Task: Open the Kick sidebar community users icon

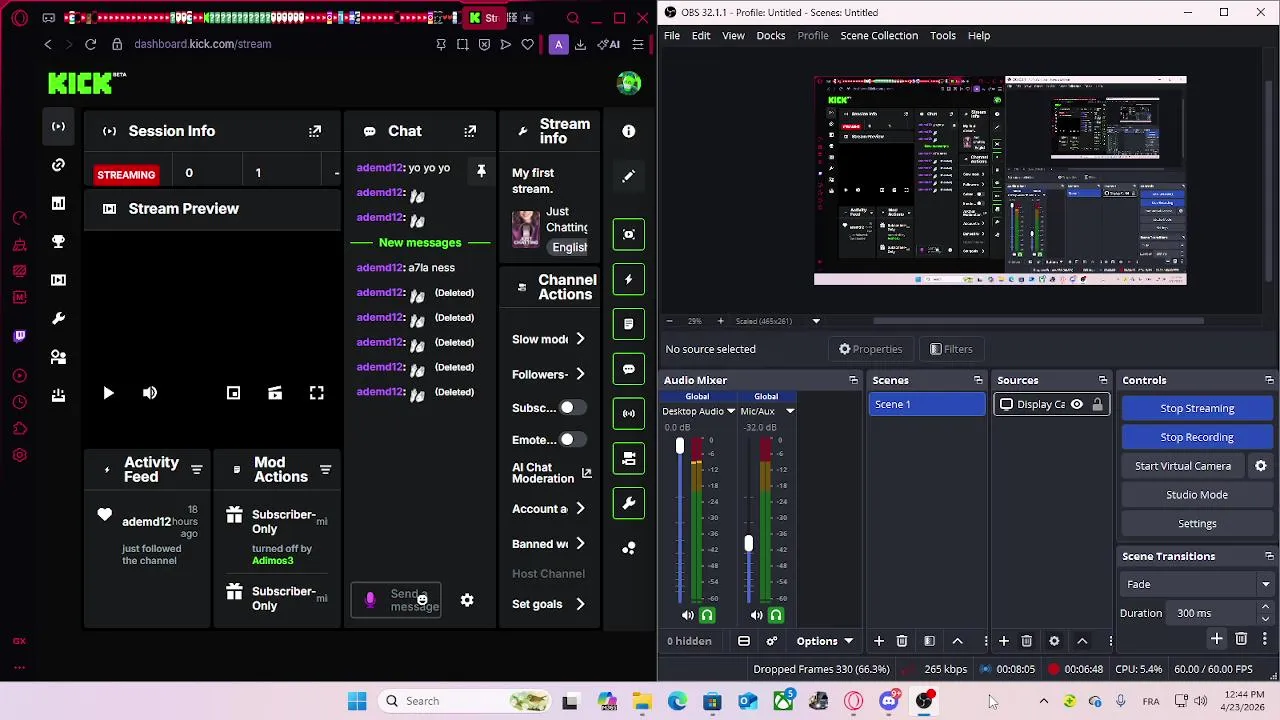Action: tap(58, 356)
